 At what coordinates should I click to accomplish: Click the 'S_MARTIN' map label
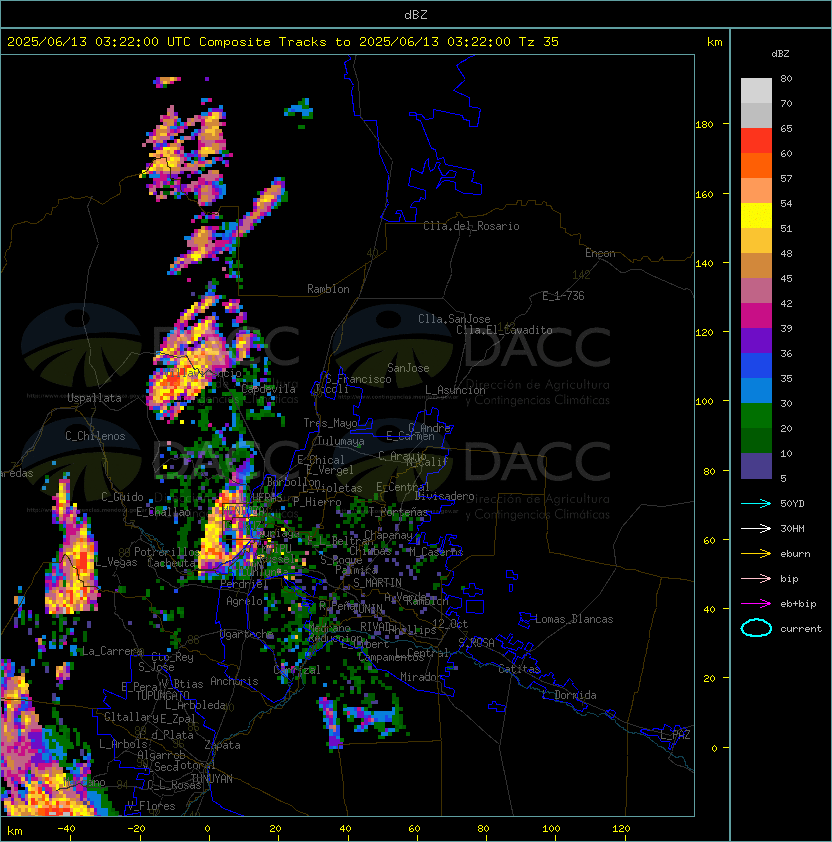pos(377,583)
